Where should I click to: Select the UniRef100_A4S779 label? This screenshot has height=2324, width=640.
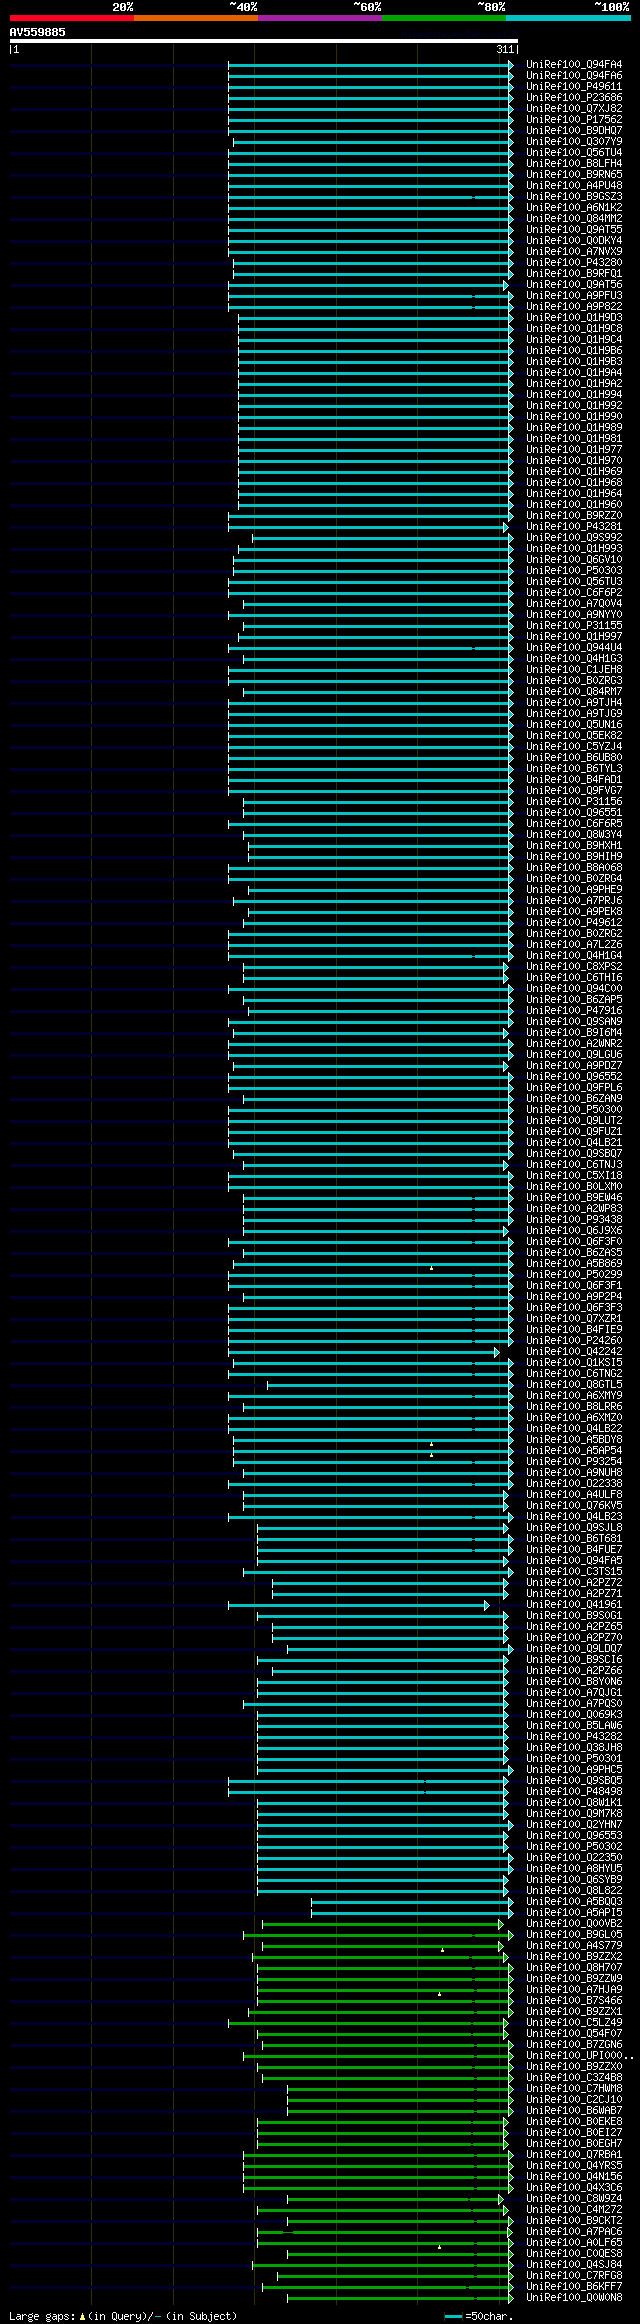point(574,1946)
